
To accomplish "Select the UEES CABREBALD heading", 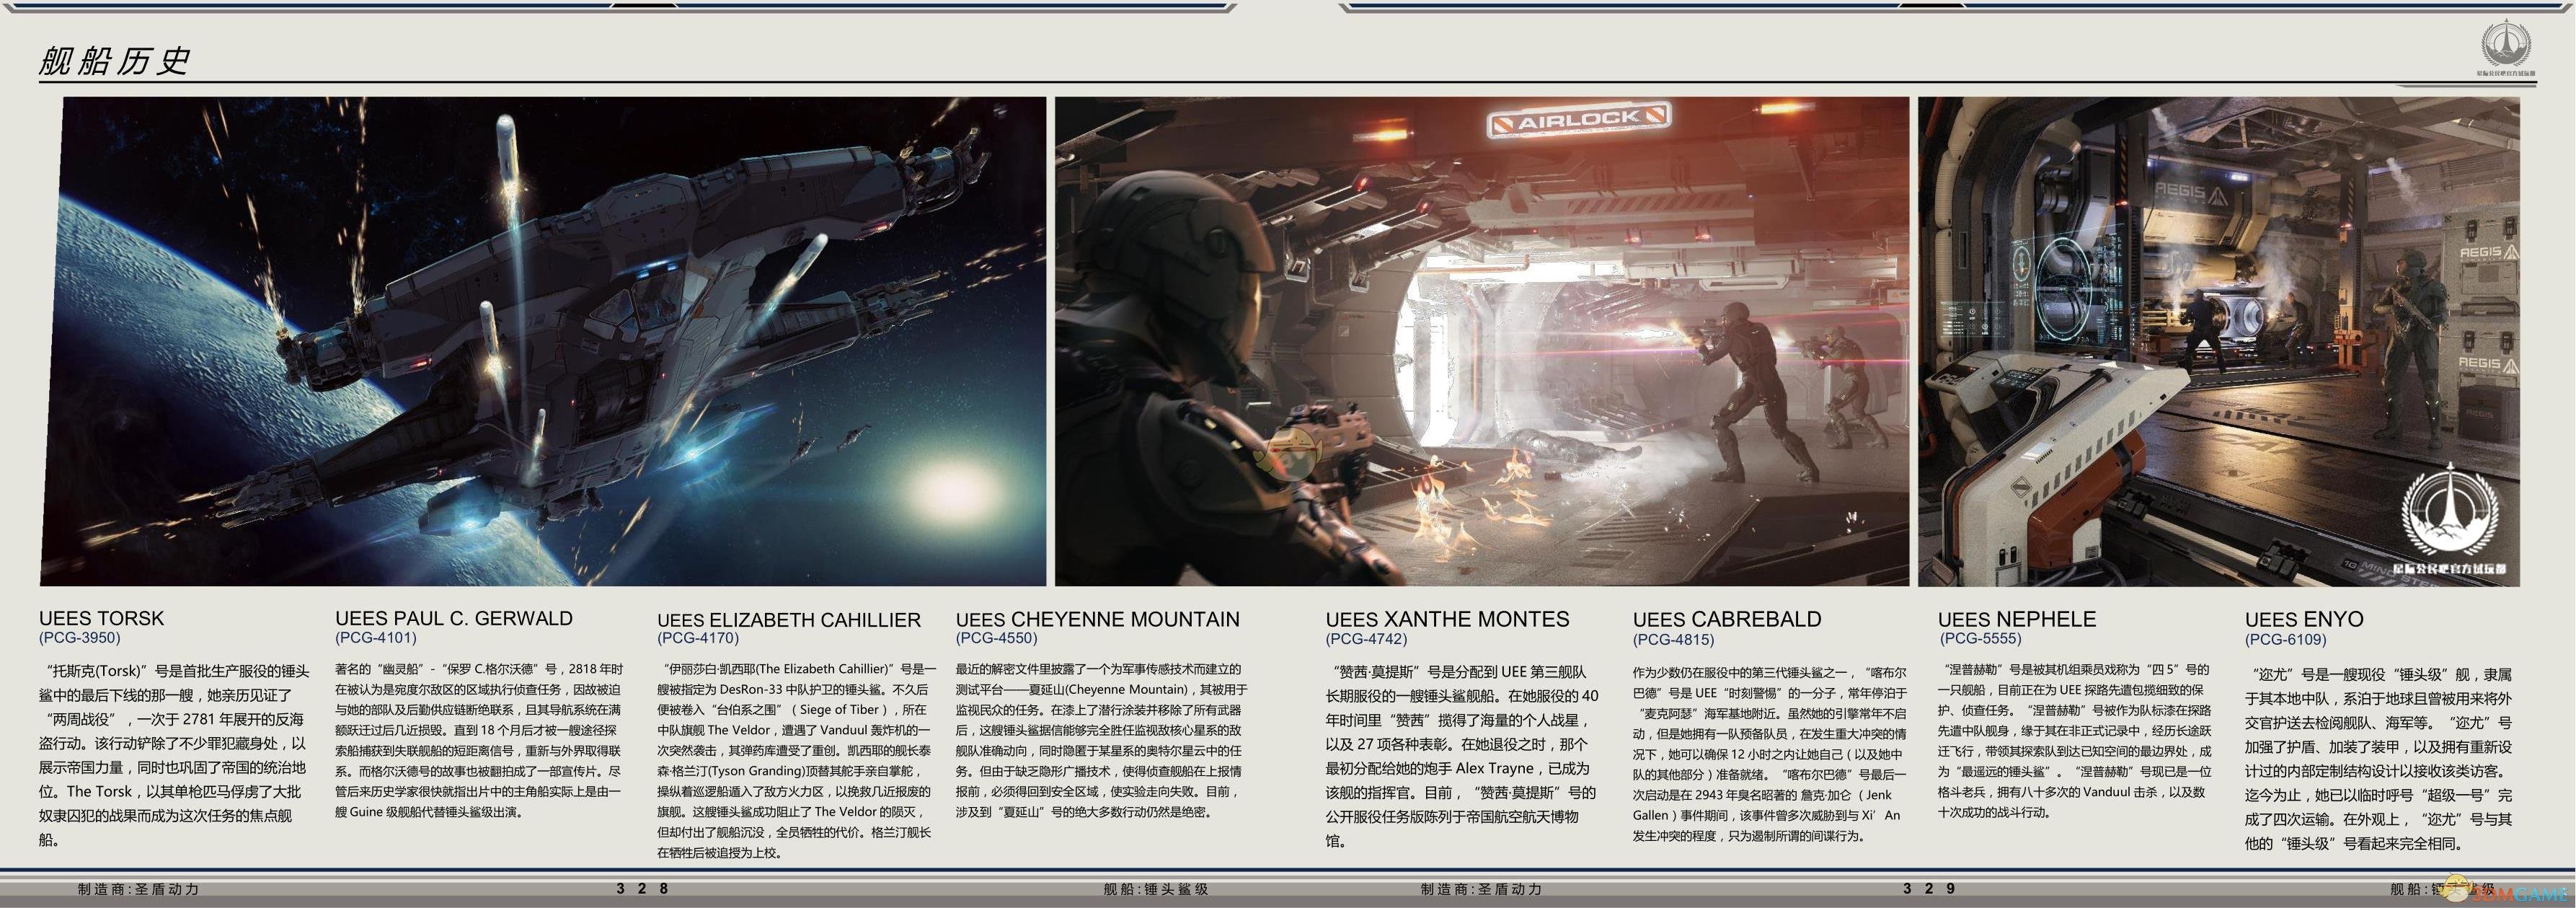I will [1727, 619].
